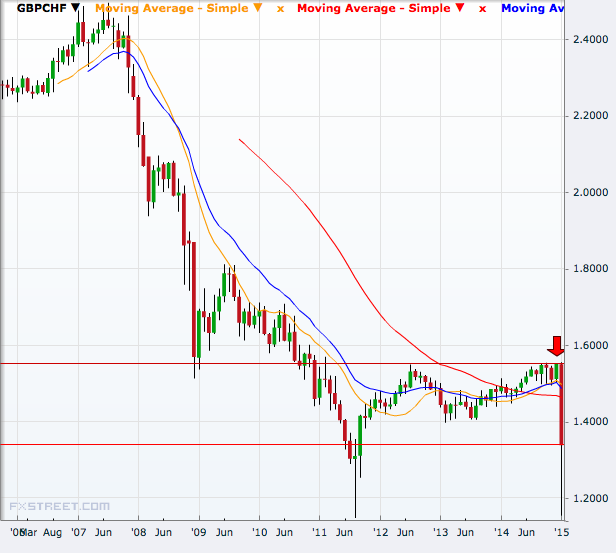Image resolution: width=616 pixels, height=553 pixels.
Task: Click the '13 date axis label
Action: tap(440, 533)
